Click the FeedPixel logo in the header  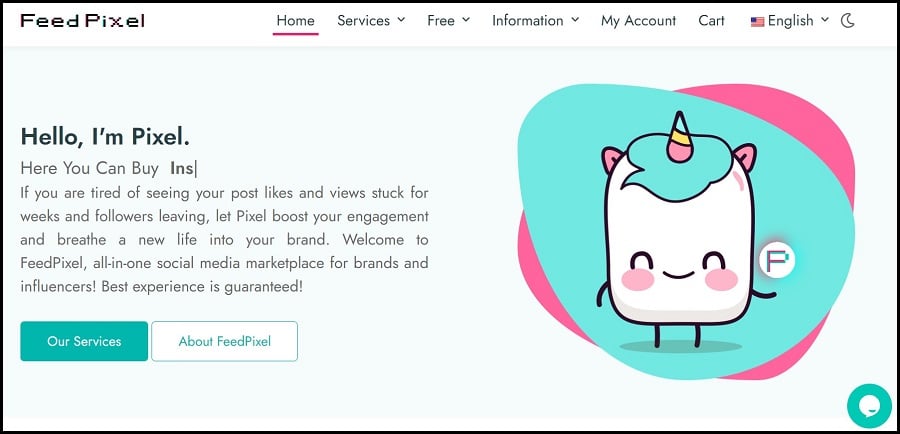pos(82,21)
